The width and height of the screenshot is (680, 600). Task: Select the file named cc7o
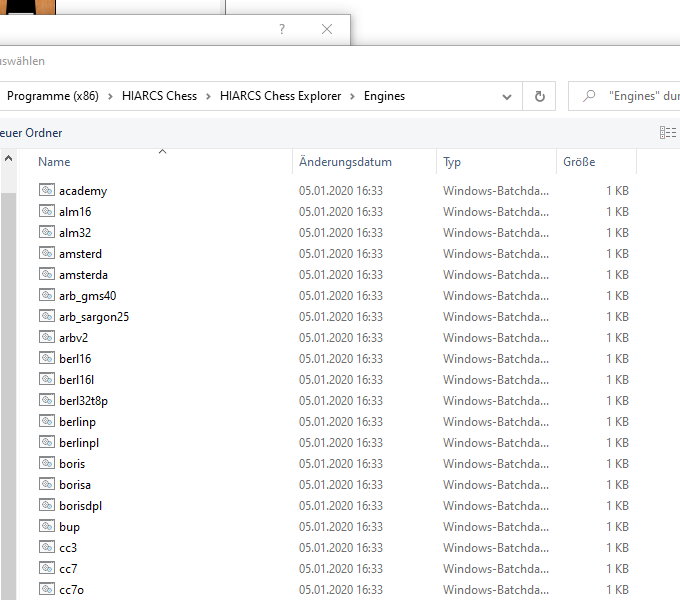tap(72, 590)
